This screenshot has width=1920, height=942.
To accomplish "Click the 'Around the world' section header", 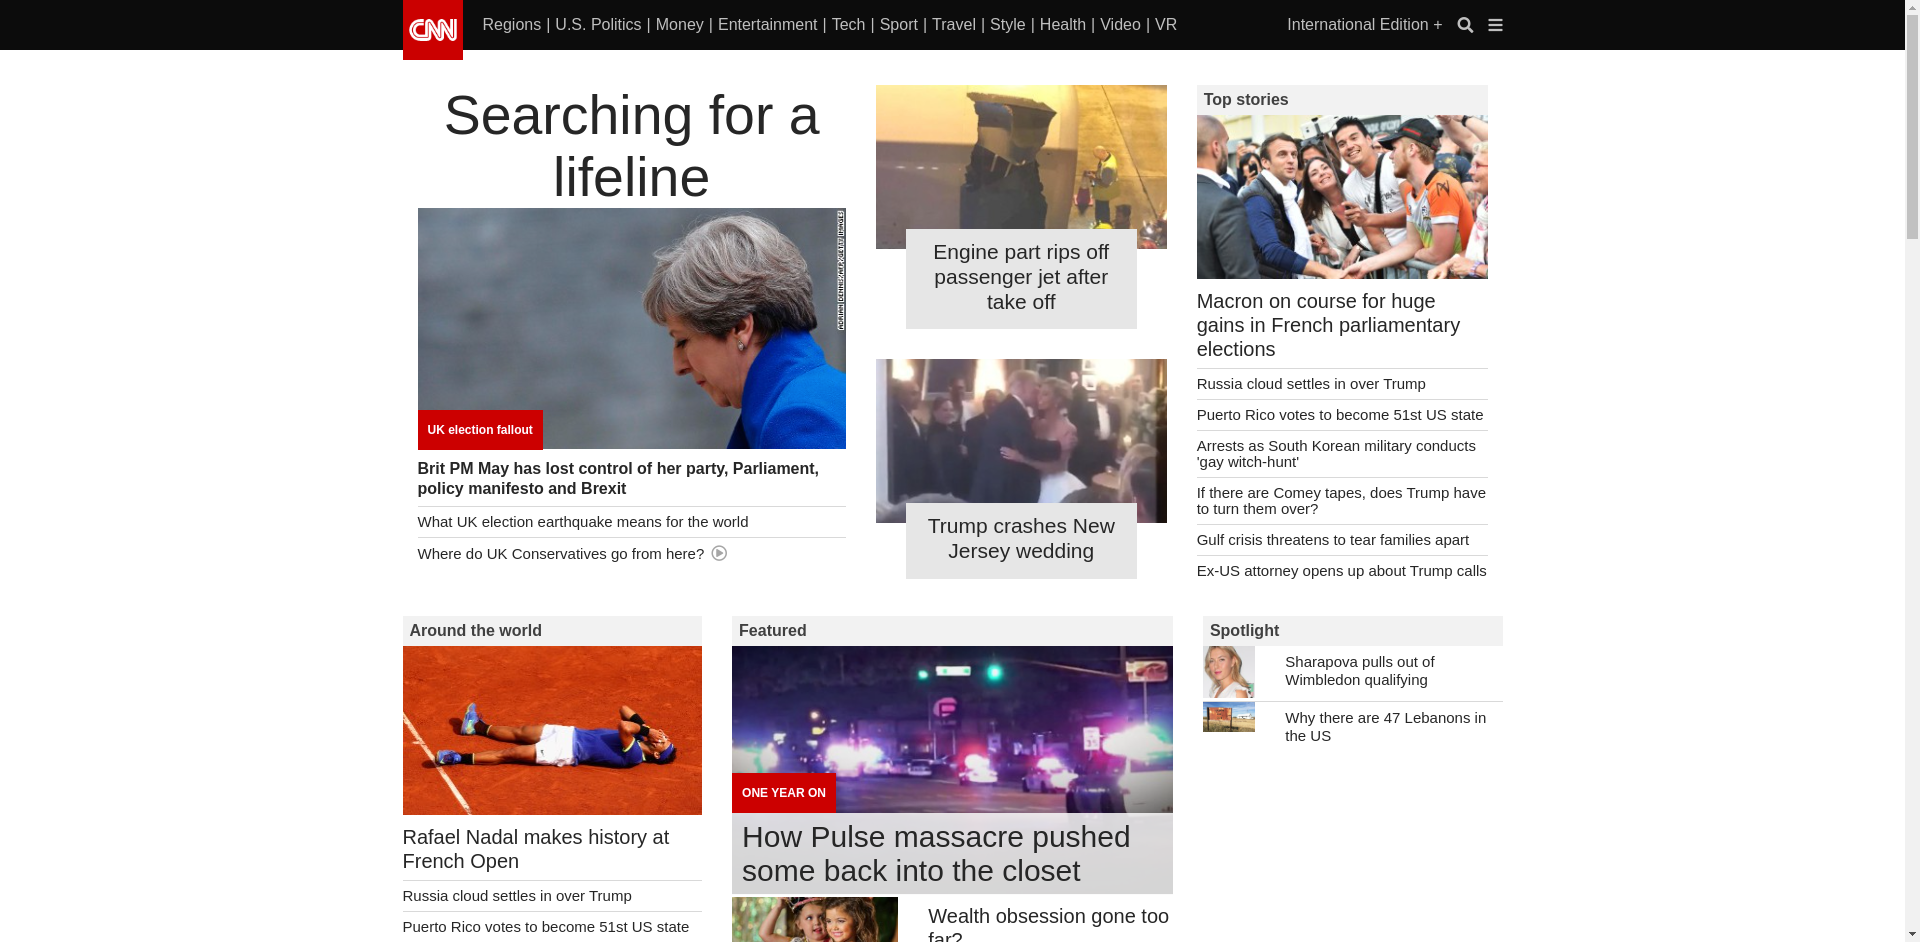I will point(552,631).
